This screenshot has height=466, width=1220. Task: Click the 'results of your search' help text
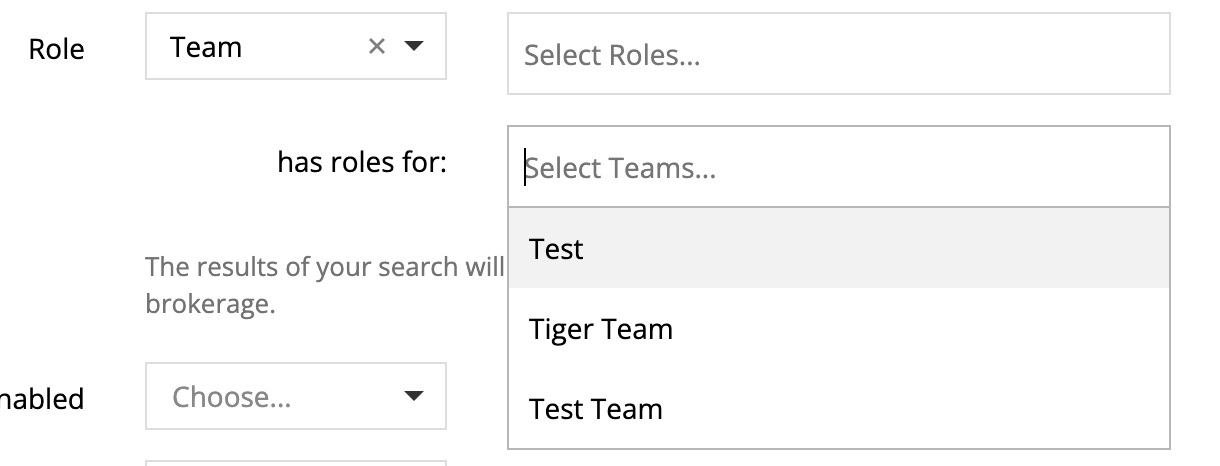point(325,267)
